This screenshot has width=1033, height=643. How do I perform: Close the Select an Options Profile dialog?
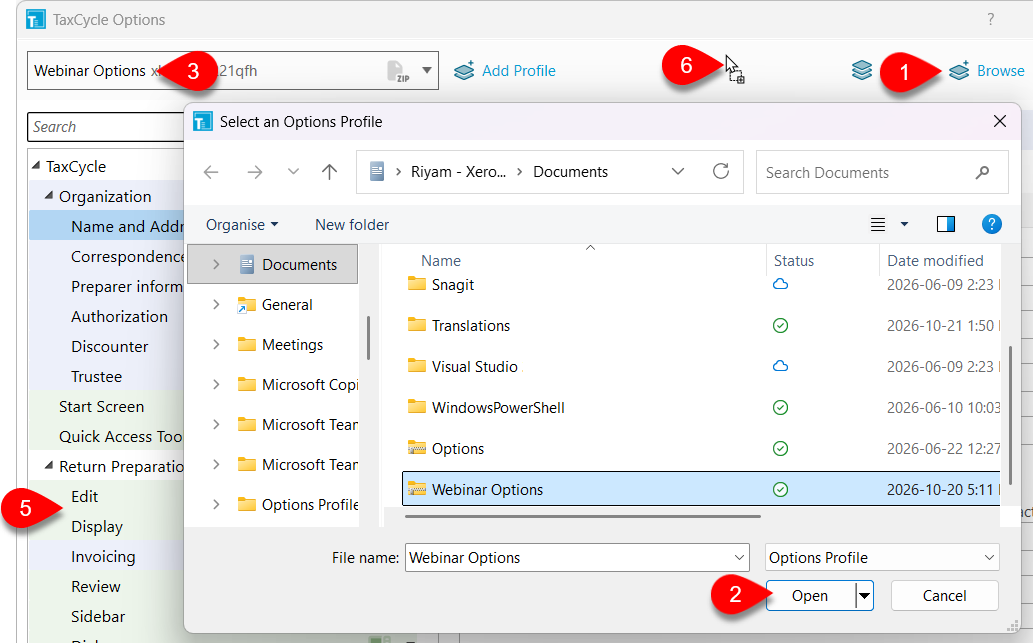pyautogui.click(x=999, y=121)
